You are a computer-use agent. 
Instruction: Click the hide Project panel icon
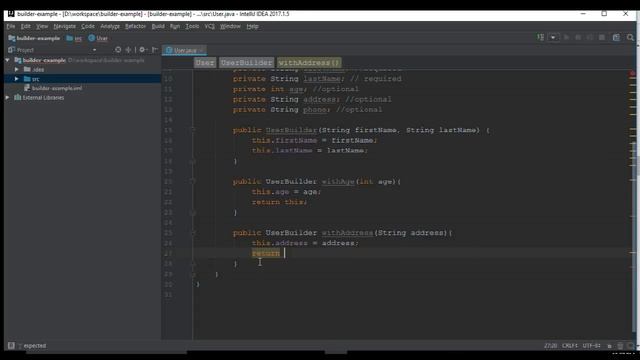[155, 50]
